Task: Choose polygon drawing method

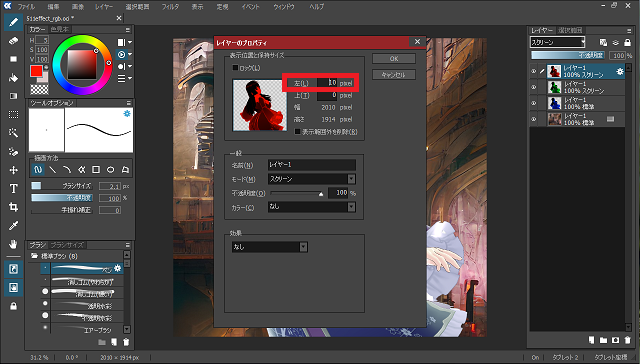Action: tap(125, 169)
